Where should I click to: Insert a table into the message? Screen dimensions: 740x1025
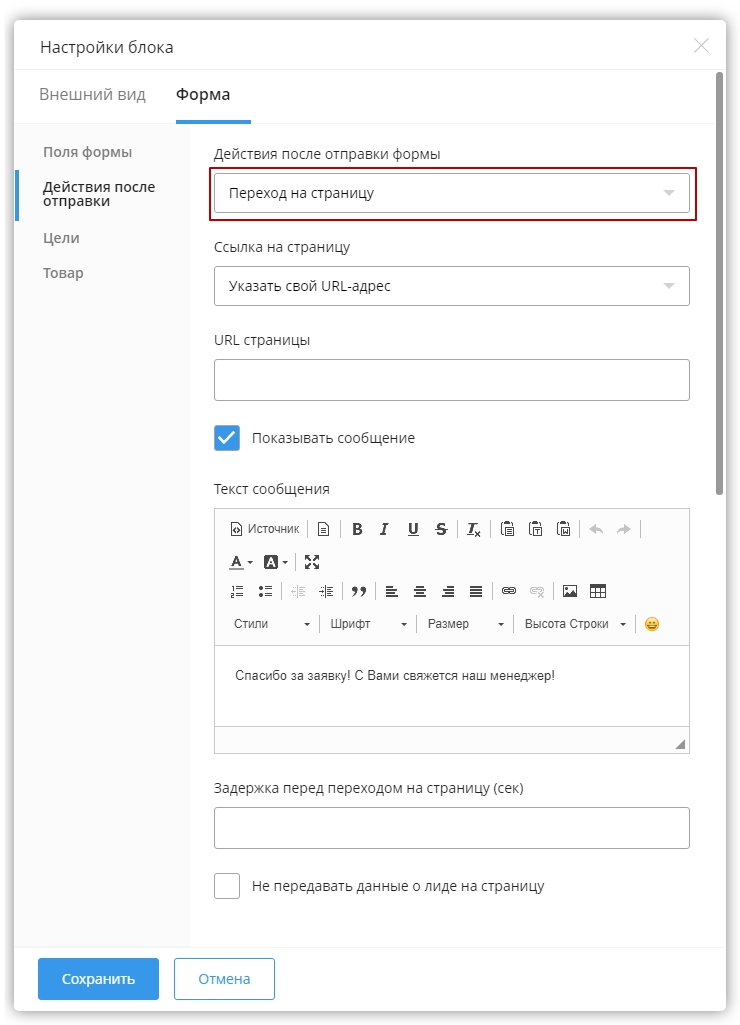point(598,591)
